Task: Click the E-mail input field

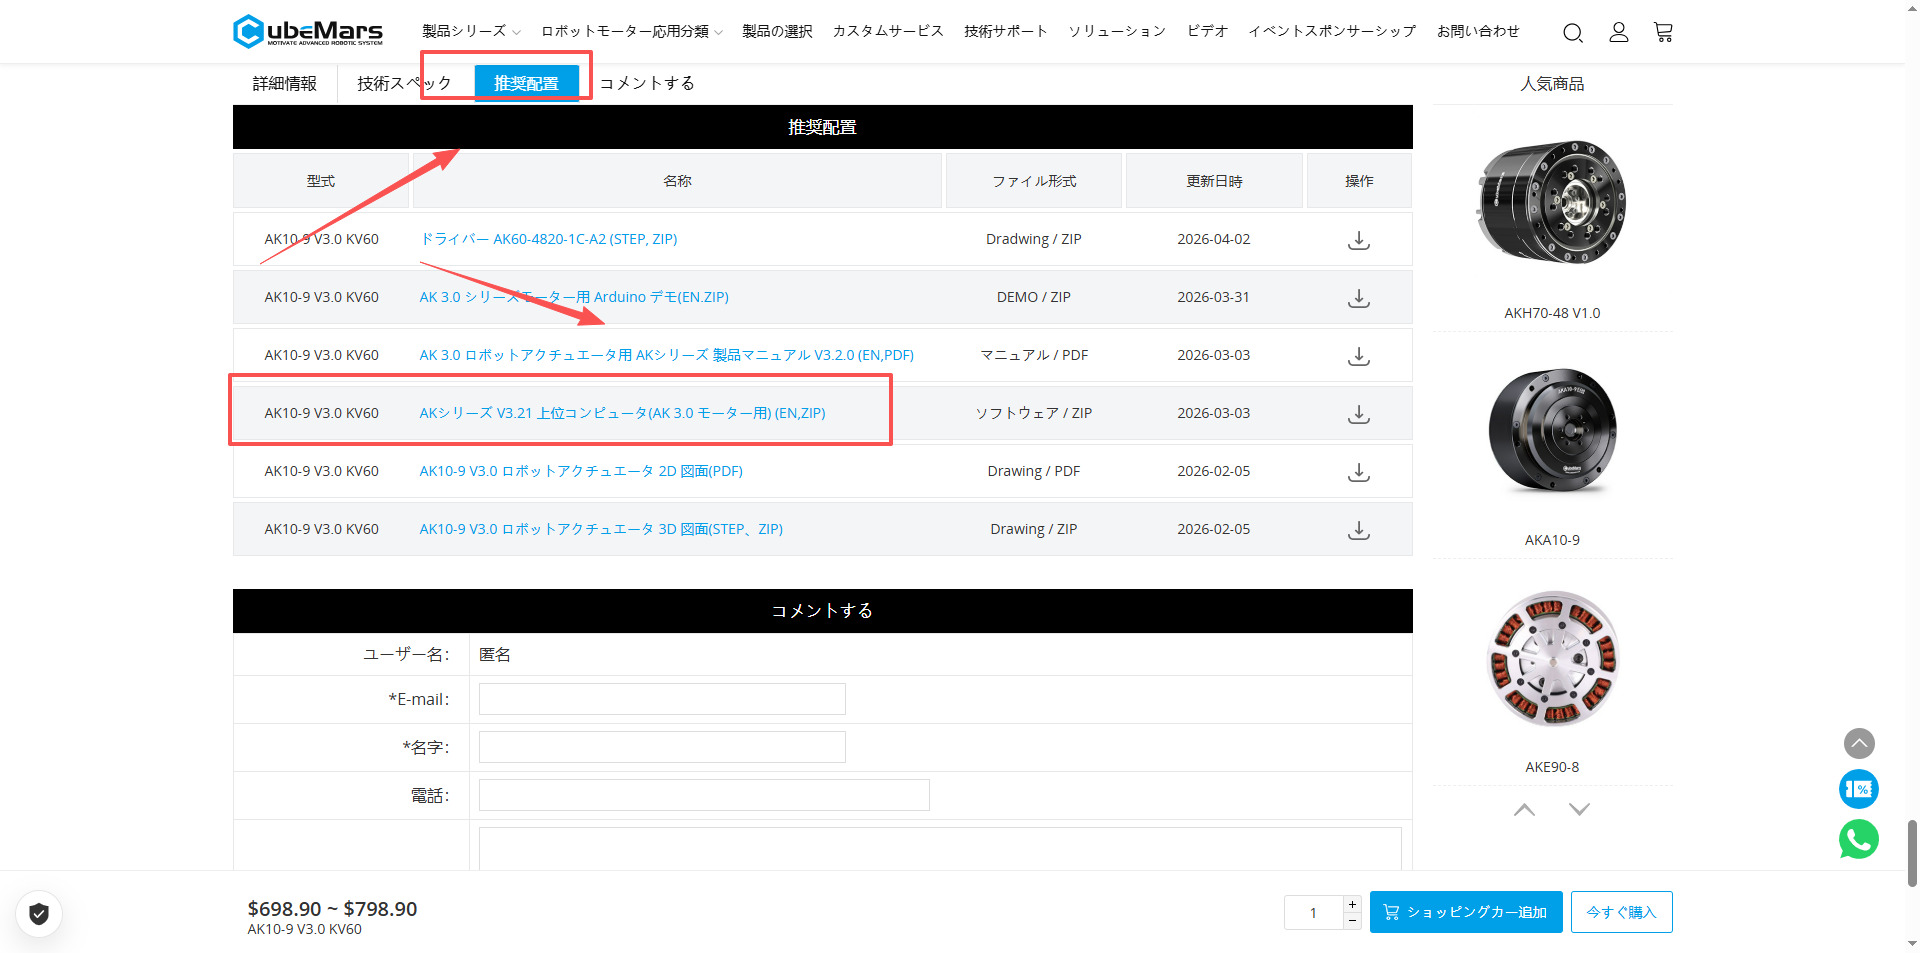Action: 662,699
